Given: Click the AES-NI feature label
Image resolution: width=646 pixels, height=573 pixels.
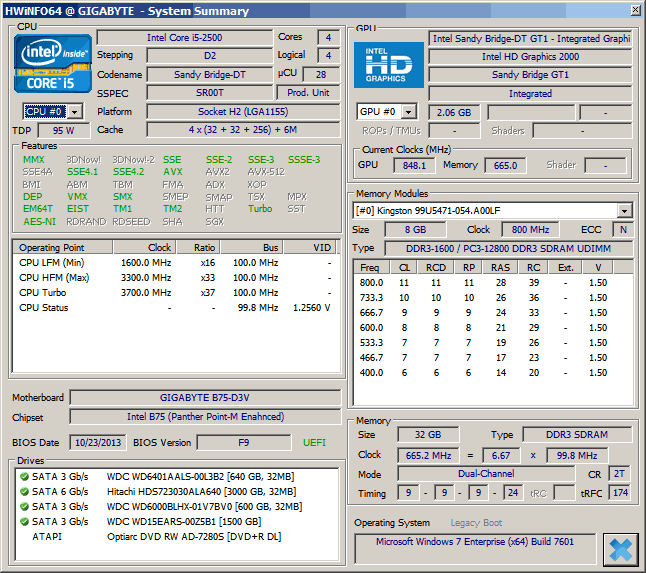Looking at the screenshot, I should [x=39, y=222].
